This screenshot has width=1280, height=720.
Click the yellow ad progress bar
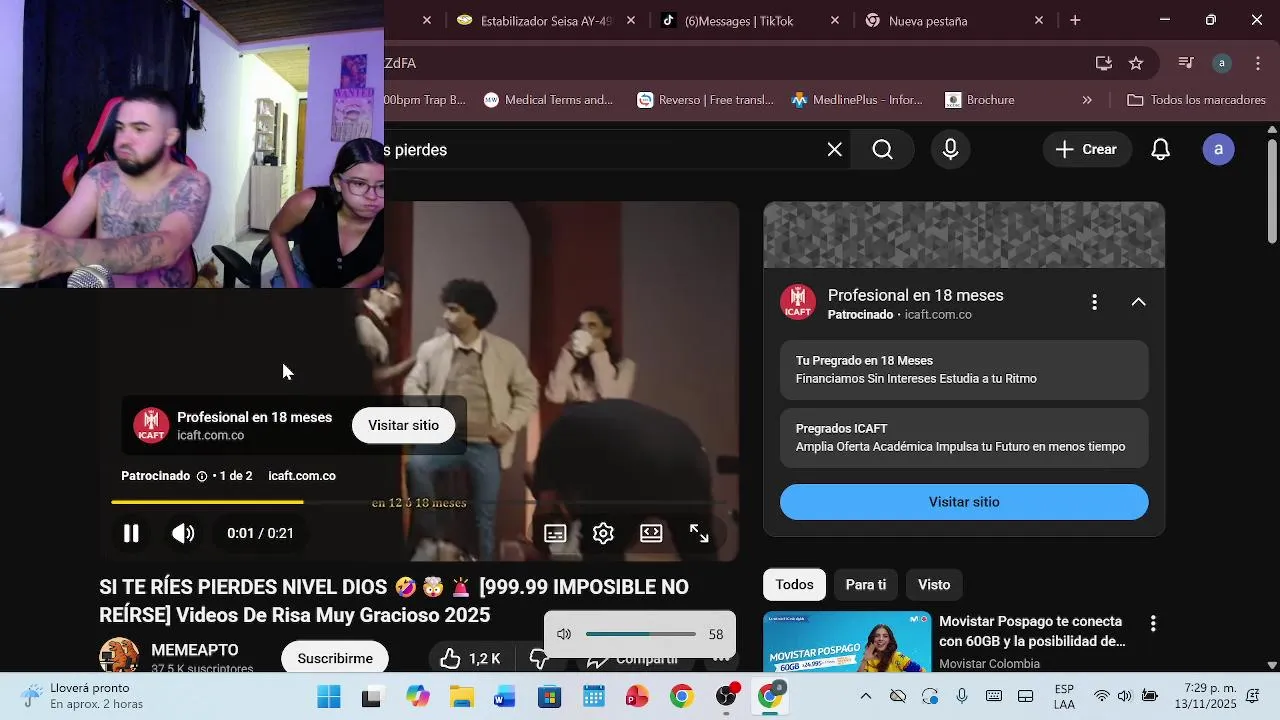point(207,502)
